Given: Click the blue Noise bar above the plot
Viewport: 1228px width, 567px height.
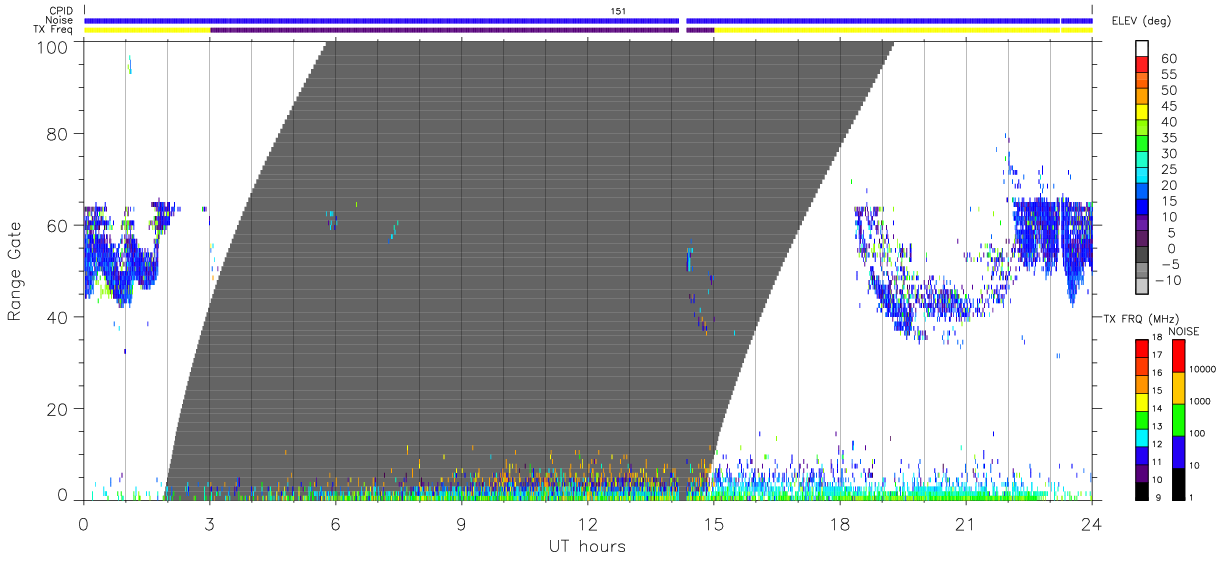Looking at the screenshot, I should coord(588,20).
